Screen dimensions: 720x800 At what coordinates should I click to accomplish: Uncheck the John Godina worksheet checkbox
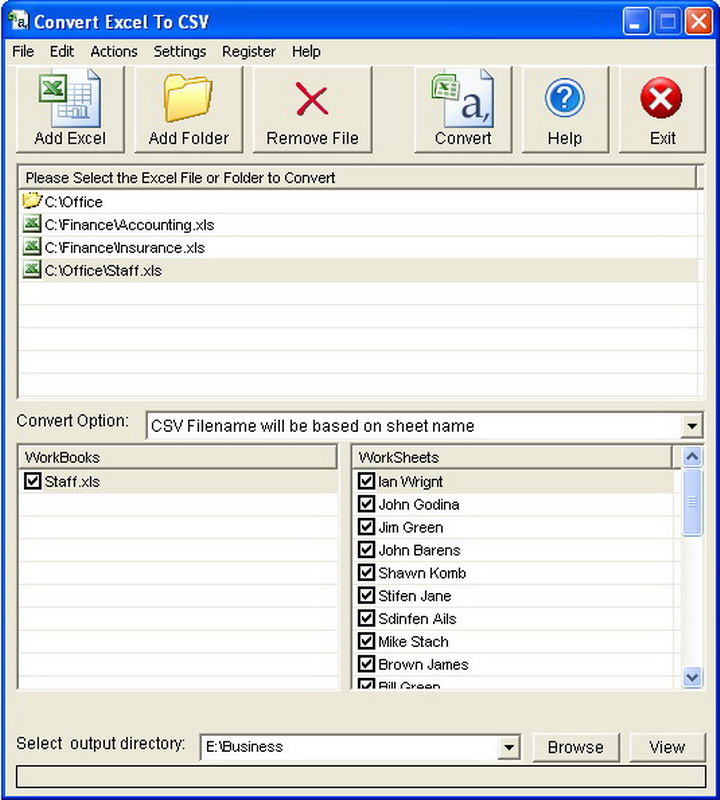(x=366, y=504)
